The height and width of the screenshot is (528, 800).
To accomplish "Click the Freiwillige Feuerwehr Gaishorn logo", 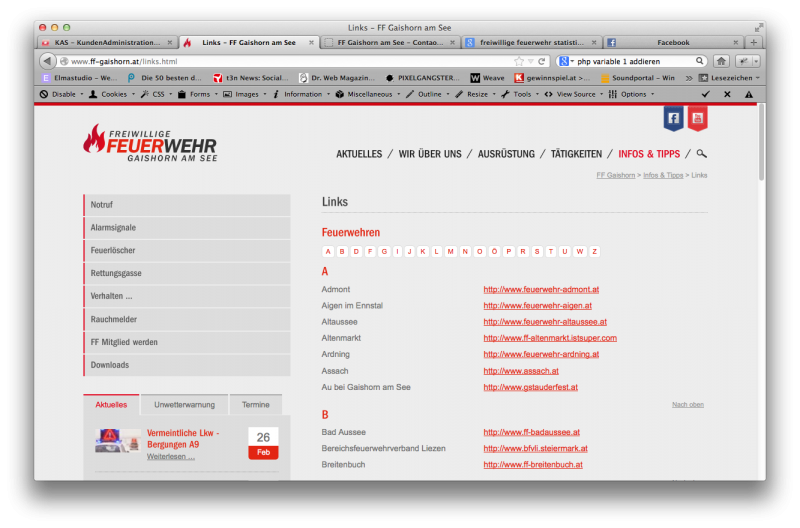I will click(x=151, y=143).
